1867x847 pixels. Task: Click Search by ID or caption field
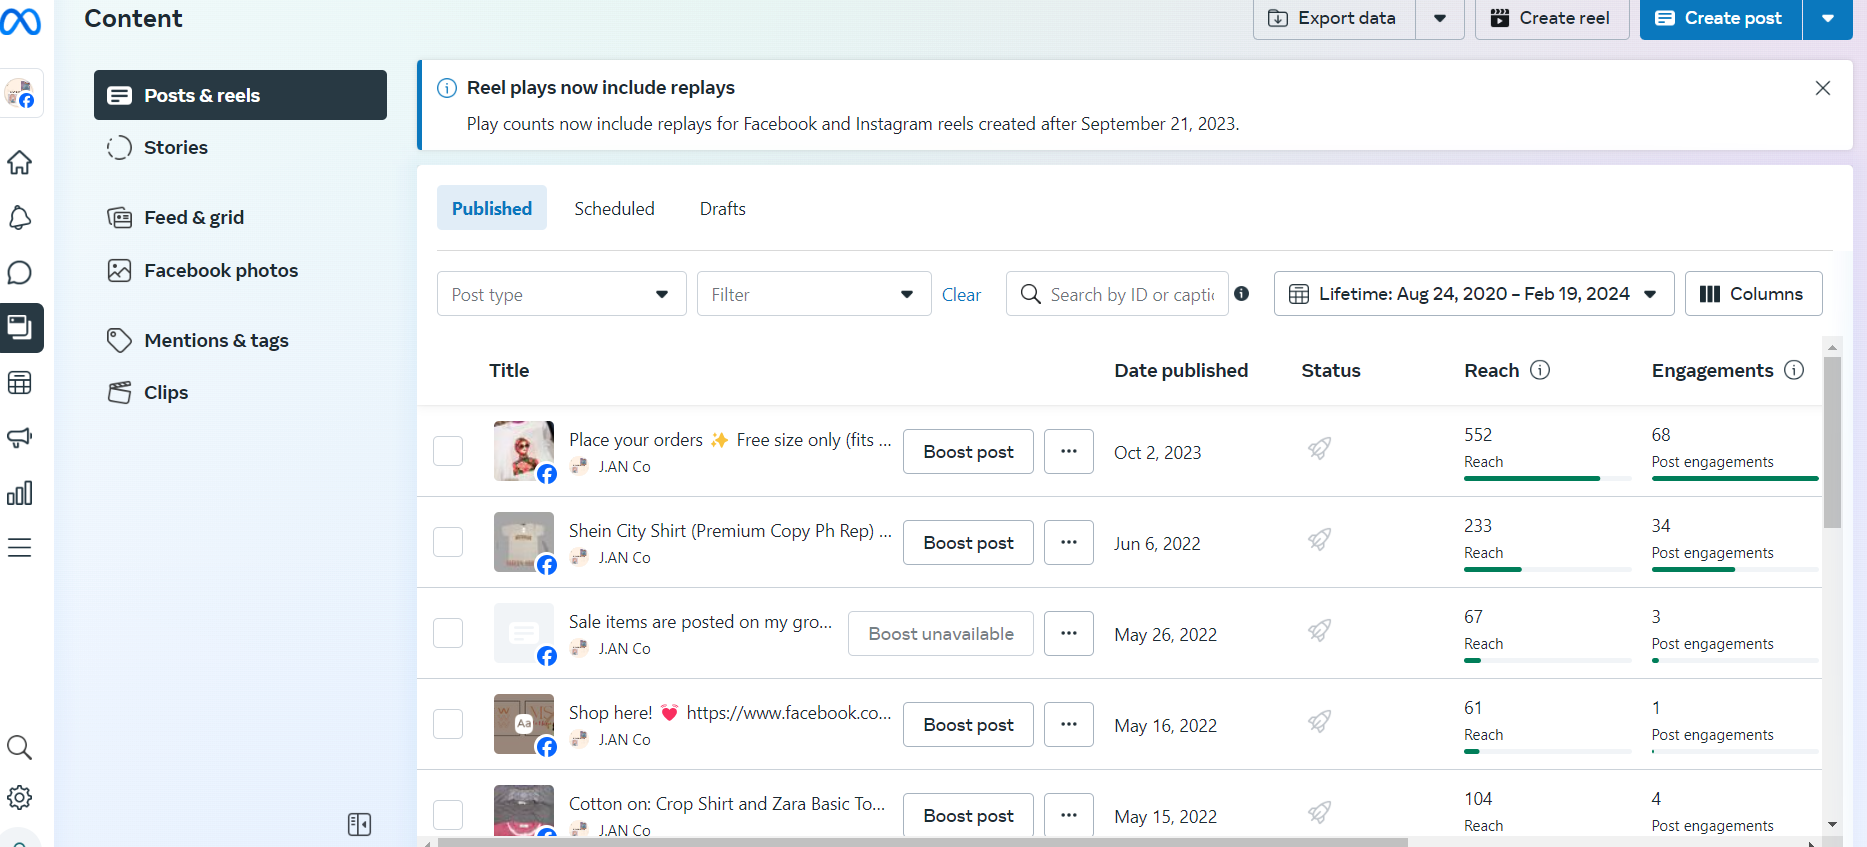(x=1117, y=294)
